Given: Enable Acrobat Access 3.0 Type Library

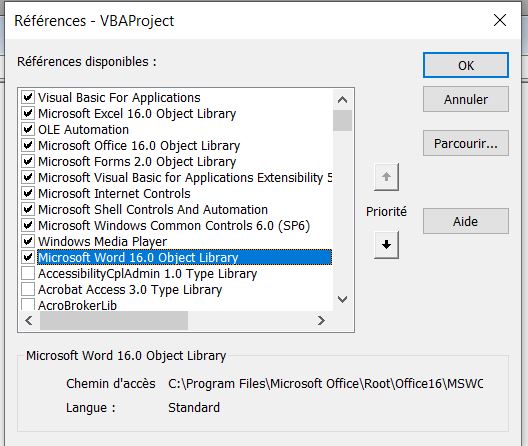Looking at the screenshot, I should tap(28, 289).
